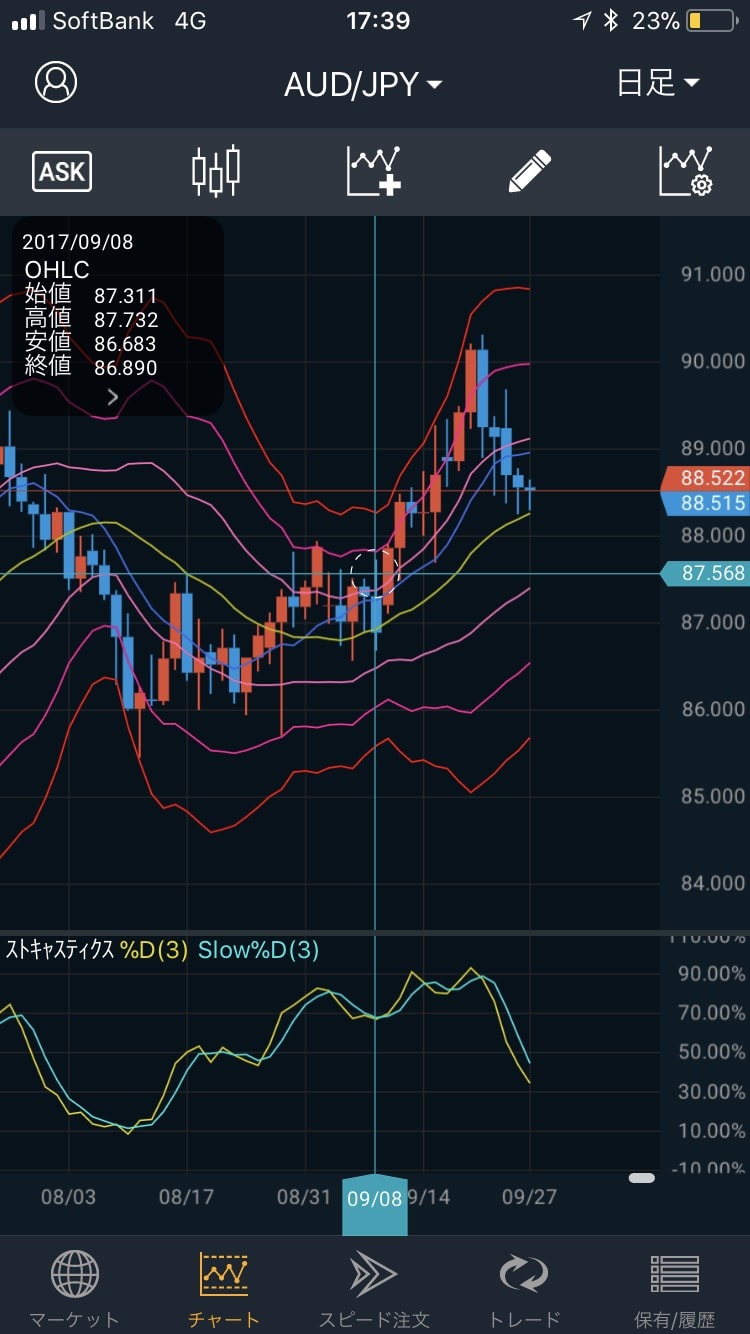Screen dimensions: 750x1334
Task: Open the チャート tab
Action: (224, 1290)
